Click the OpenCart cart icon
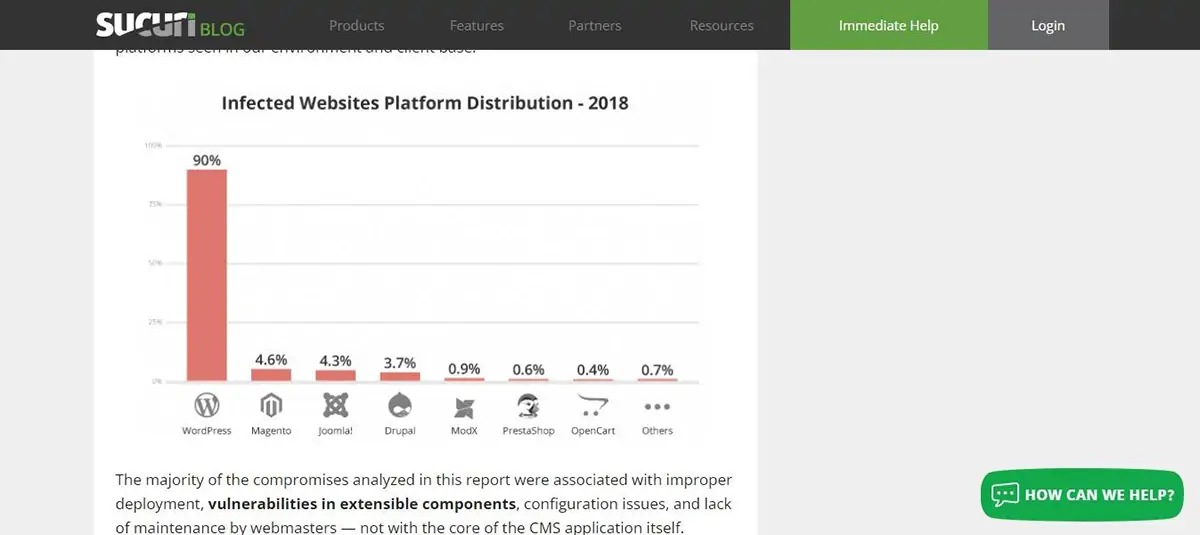The height and width of the screenshot is (535, 1200). pyautogui.click(x=593, y=405)
